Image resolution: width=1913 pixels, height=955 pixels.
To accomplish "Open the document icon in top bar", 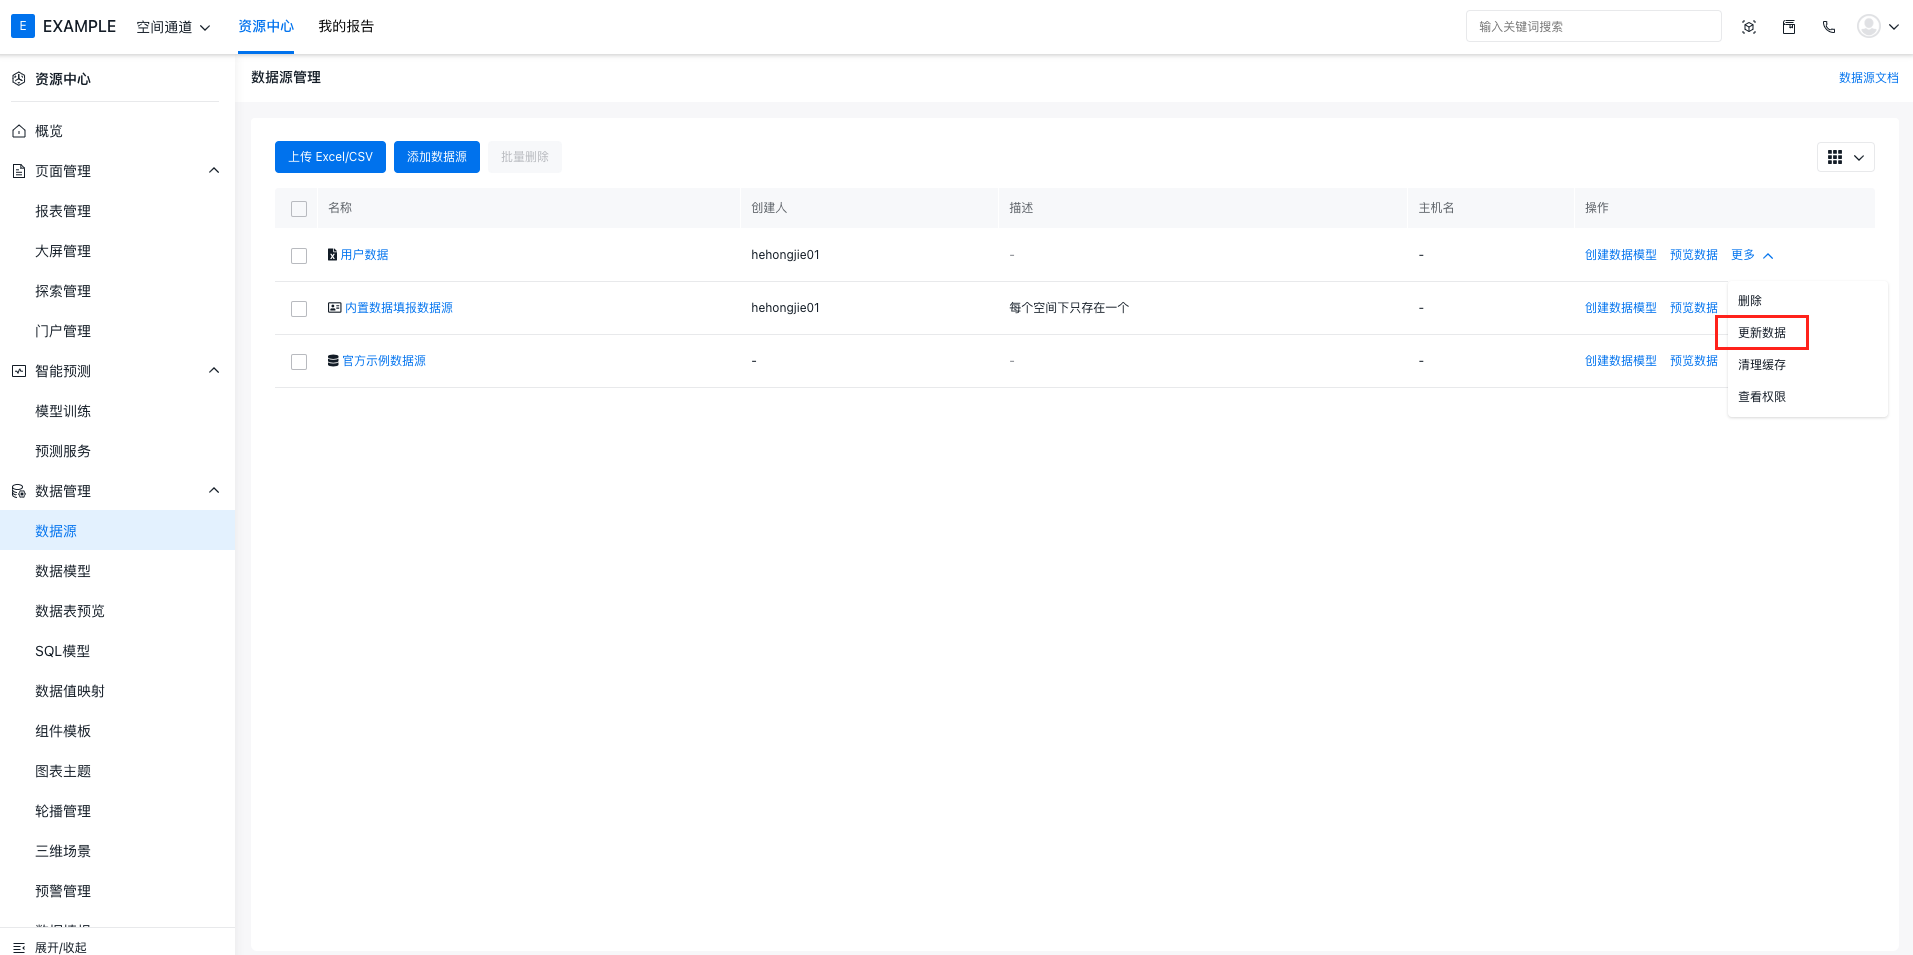I will (x=1789, y=27).
